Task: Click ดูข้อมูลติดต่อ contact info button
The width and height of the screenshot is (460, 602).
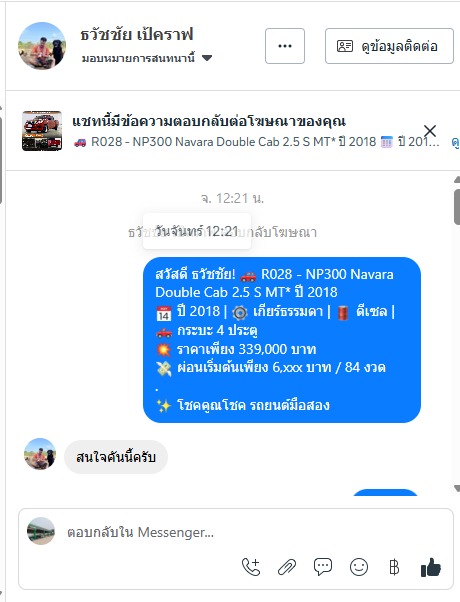Action: coord(389,46)
